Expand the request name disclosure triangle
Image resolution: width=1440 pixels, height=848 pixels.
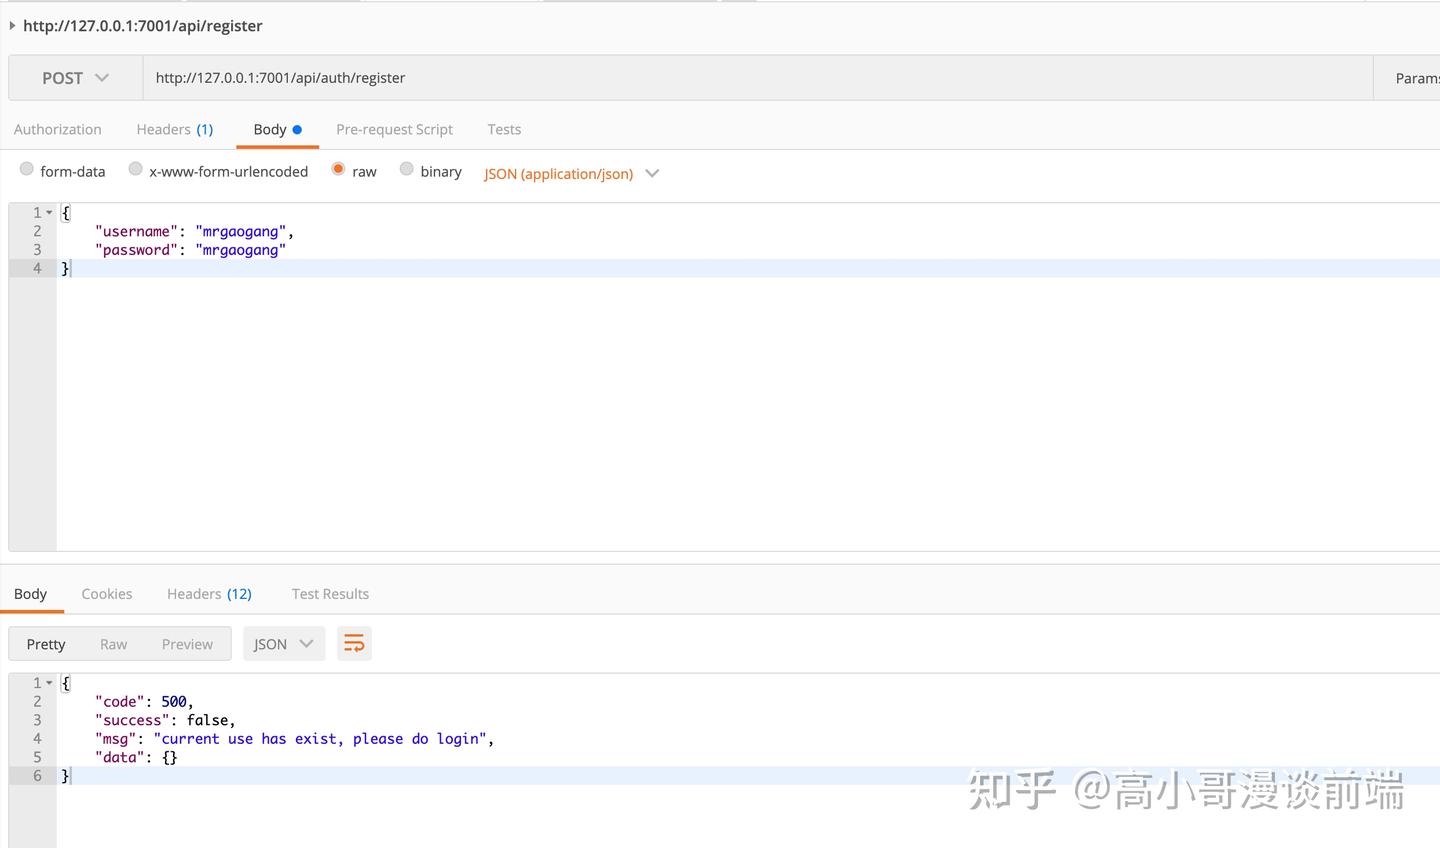(x=12, y=25)
